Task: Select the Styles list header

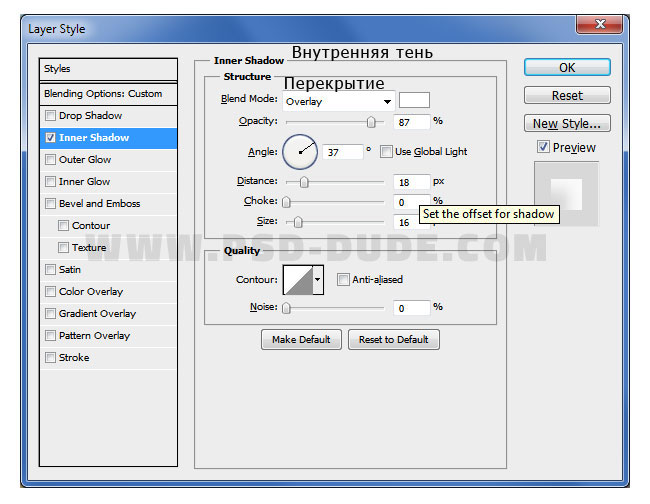Action: click(108, 69)
